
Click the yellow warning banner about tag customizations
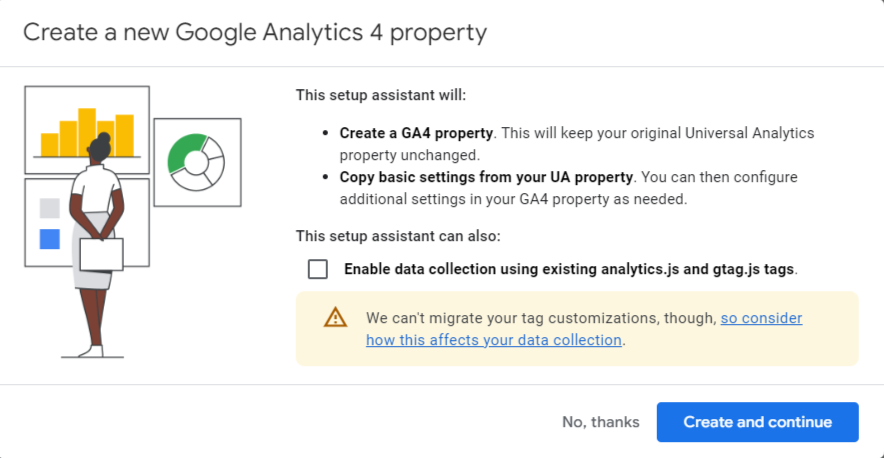coord(577,329)
